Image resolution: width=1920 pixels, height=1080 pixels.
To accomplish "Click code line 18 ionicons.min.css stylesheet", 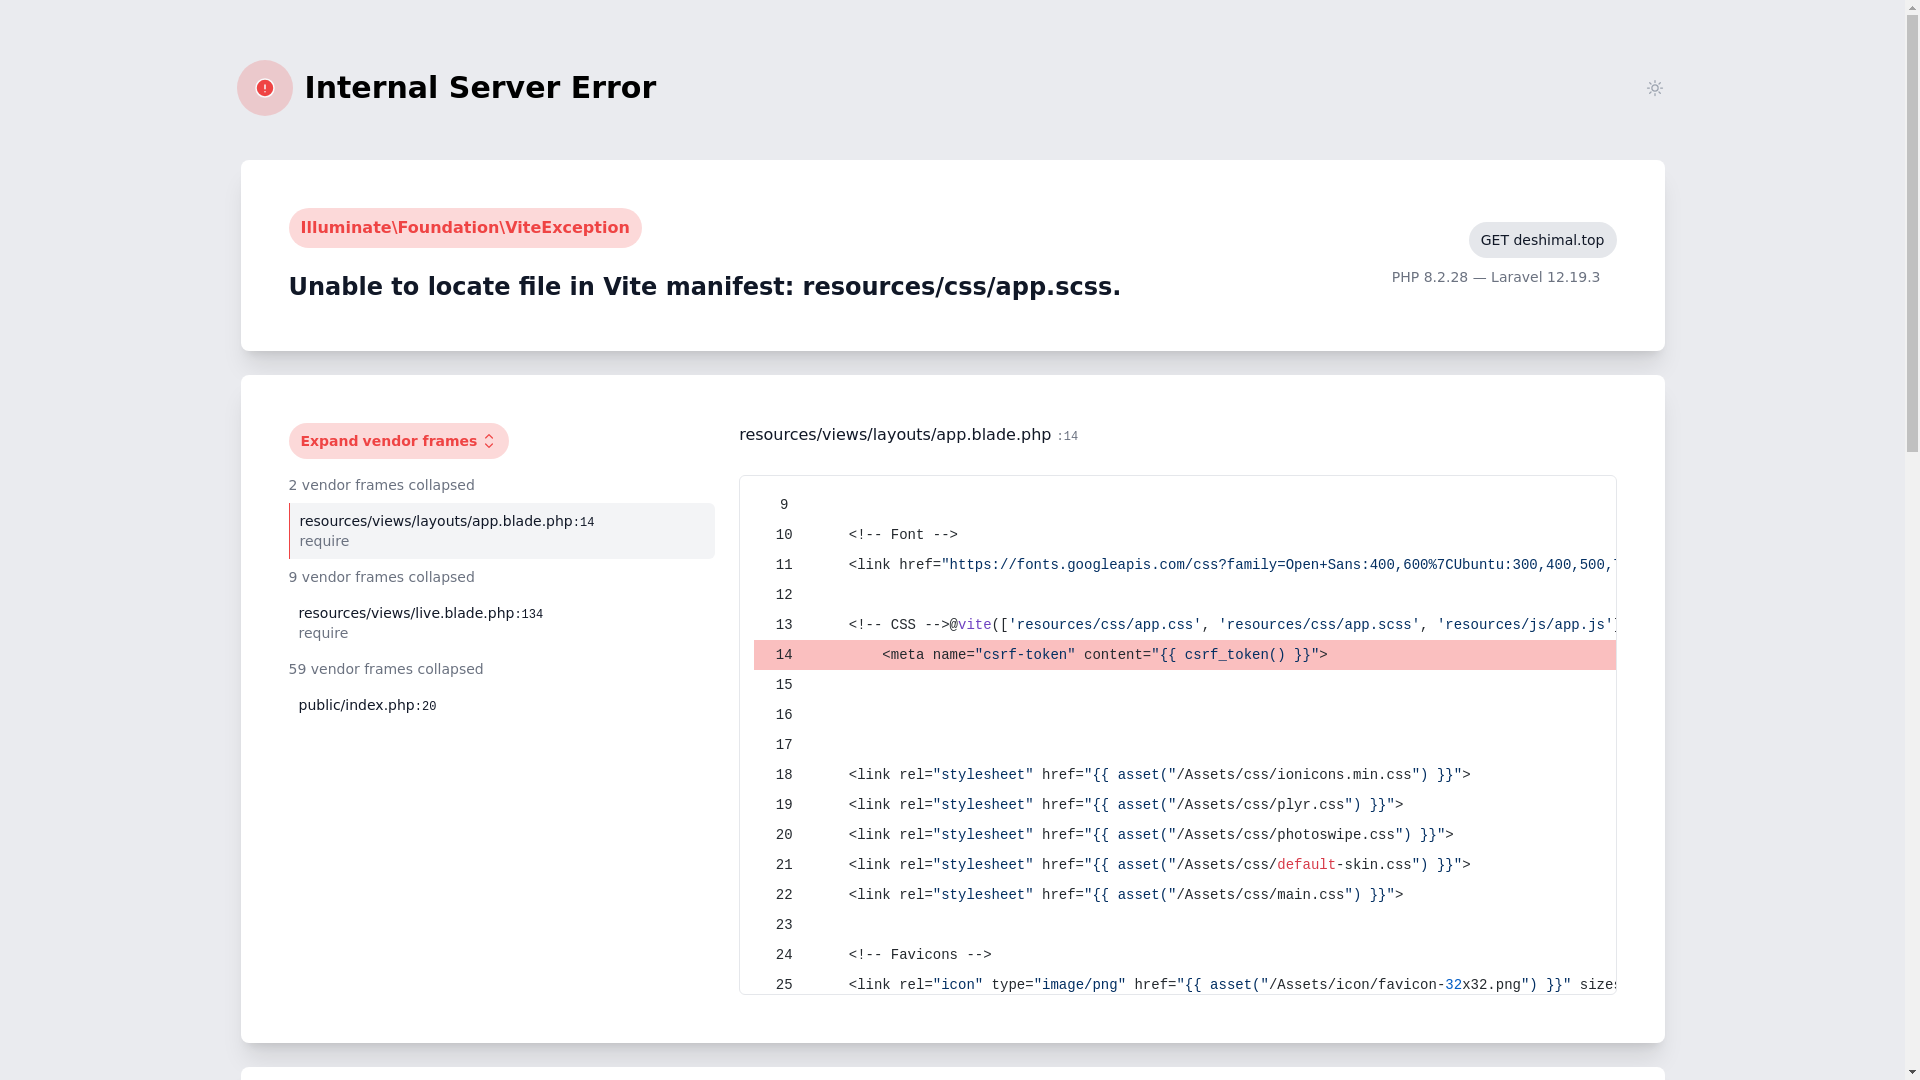I will pyautogui.click(x=1184, y=775).
